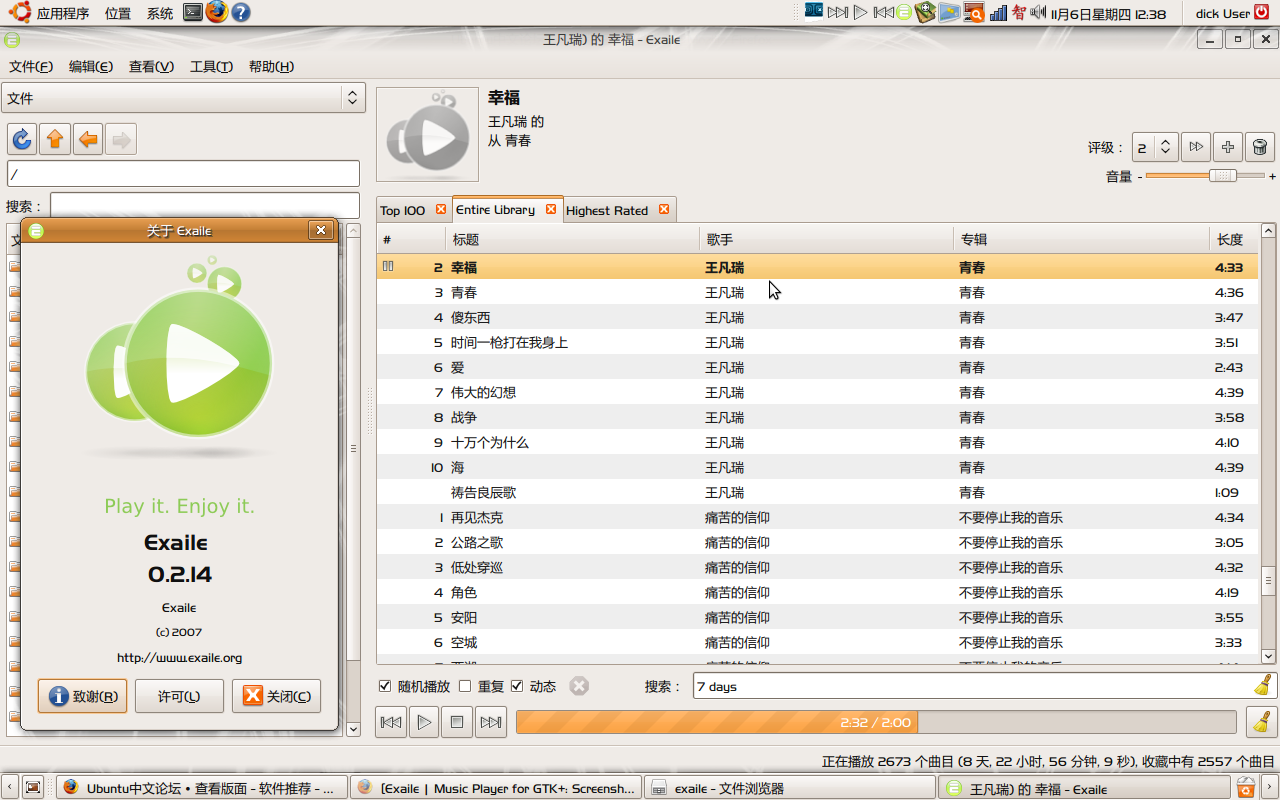This screenshot has height=800, width=1280.
Task: Open 帮助(H) menu
Action: [271, 66]
